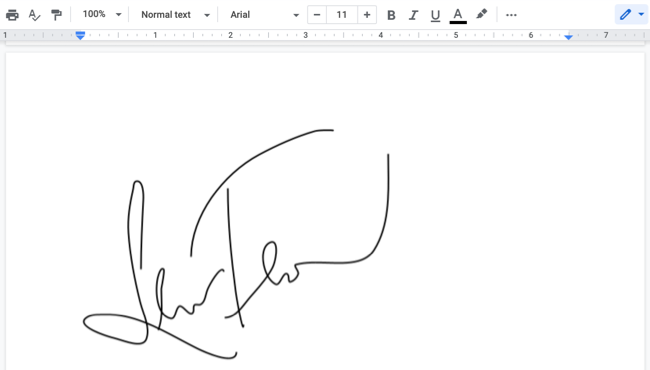Click the Editing mode pencil button
Viewport: 650px width, 370px height.
point(625,15)
